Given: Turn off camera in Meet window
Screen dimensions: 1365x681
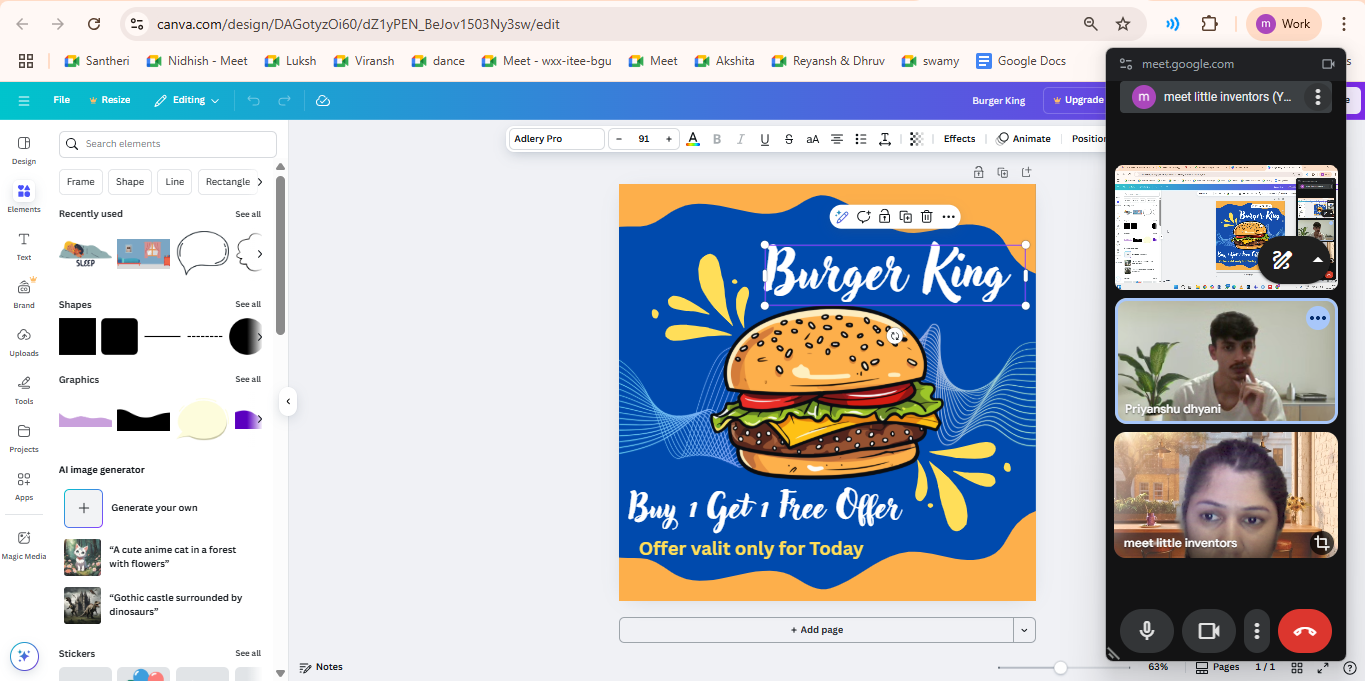Looking at the screenshot, I should click(x=1209, y=631).
